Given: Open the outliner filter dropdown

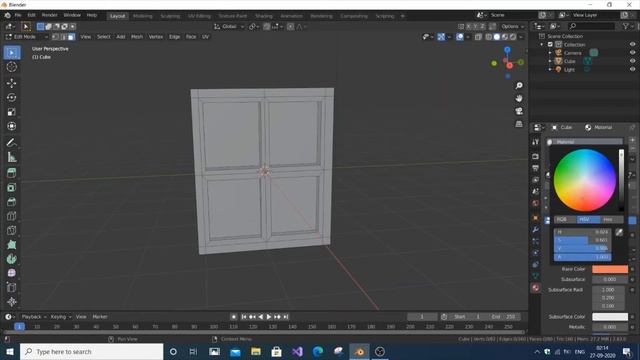Looking at the screenshot, I should point(627,27).
